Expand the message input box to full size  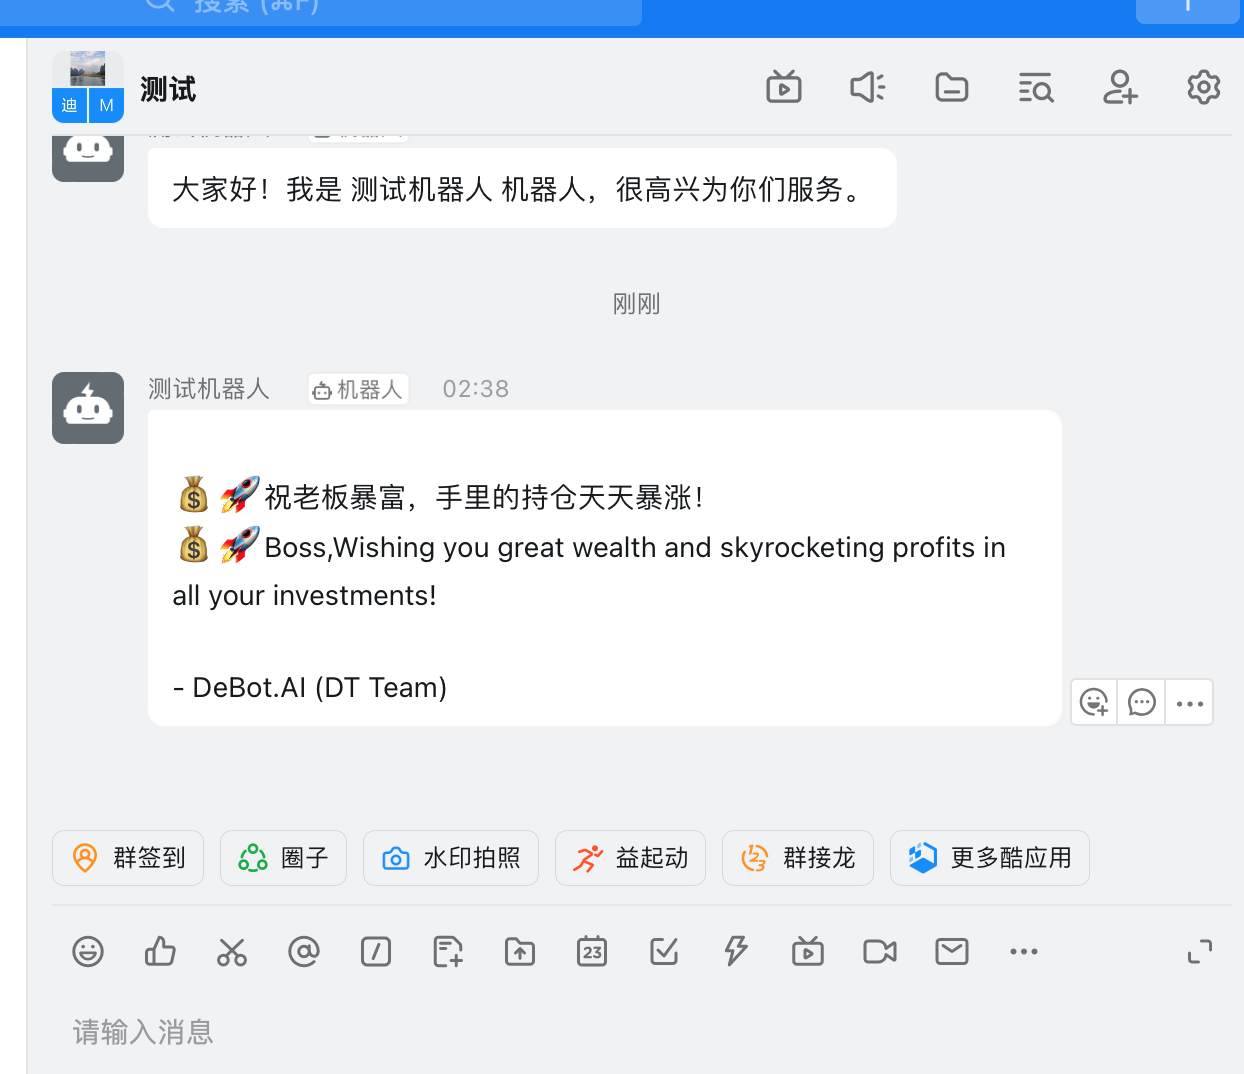point(1200,951)
